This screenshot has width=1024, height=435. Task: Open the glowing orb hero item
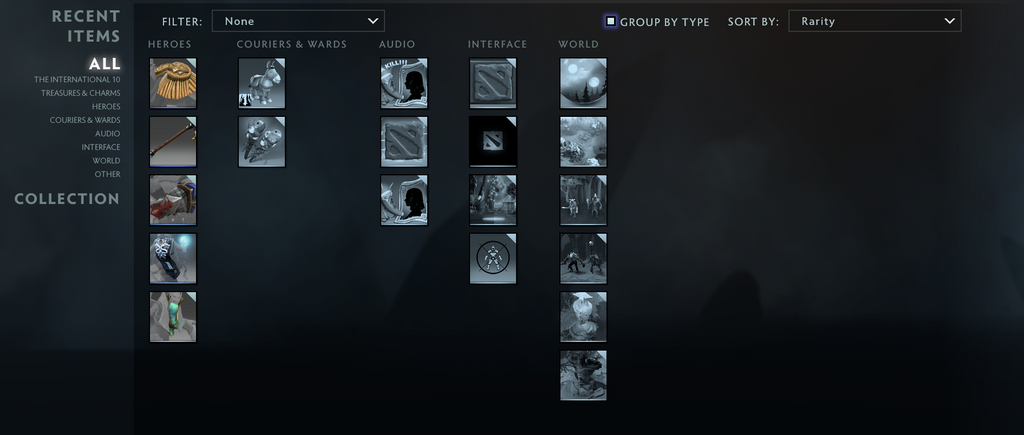tap(173, 259)
